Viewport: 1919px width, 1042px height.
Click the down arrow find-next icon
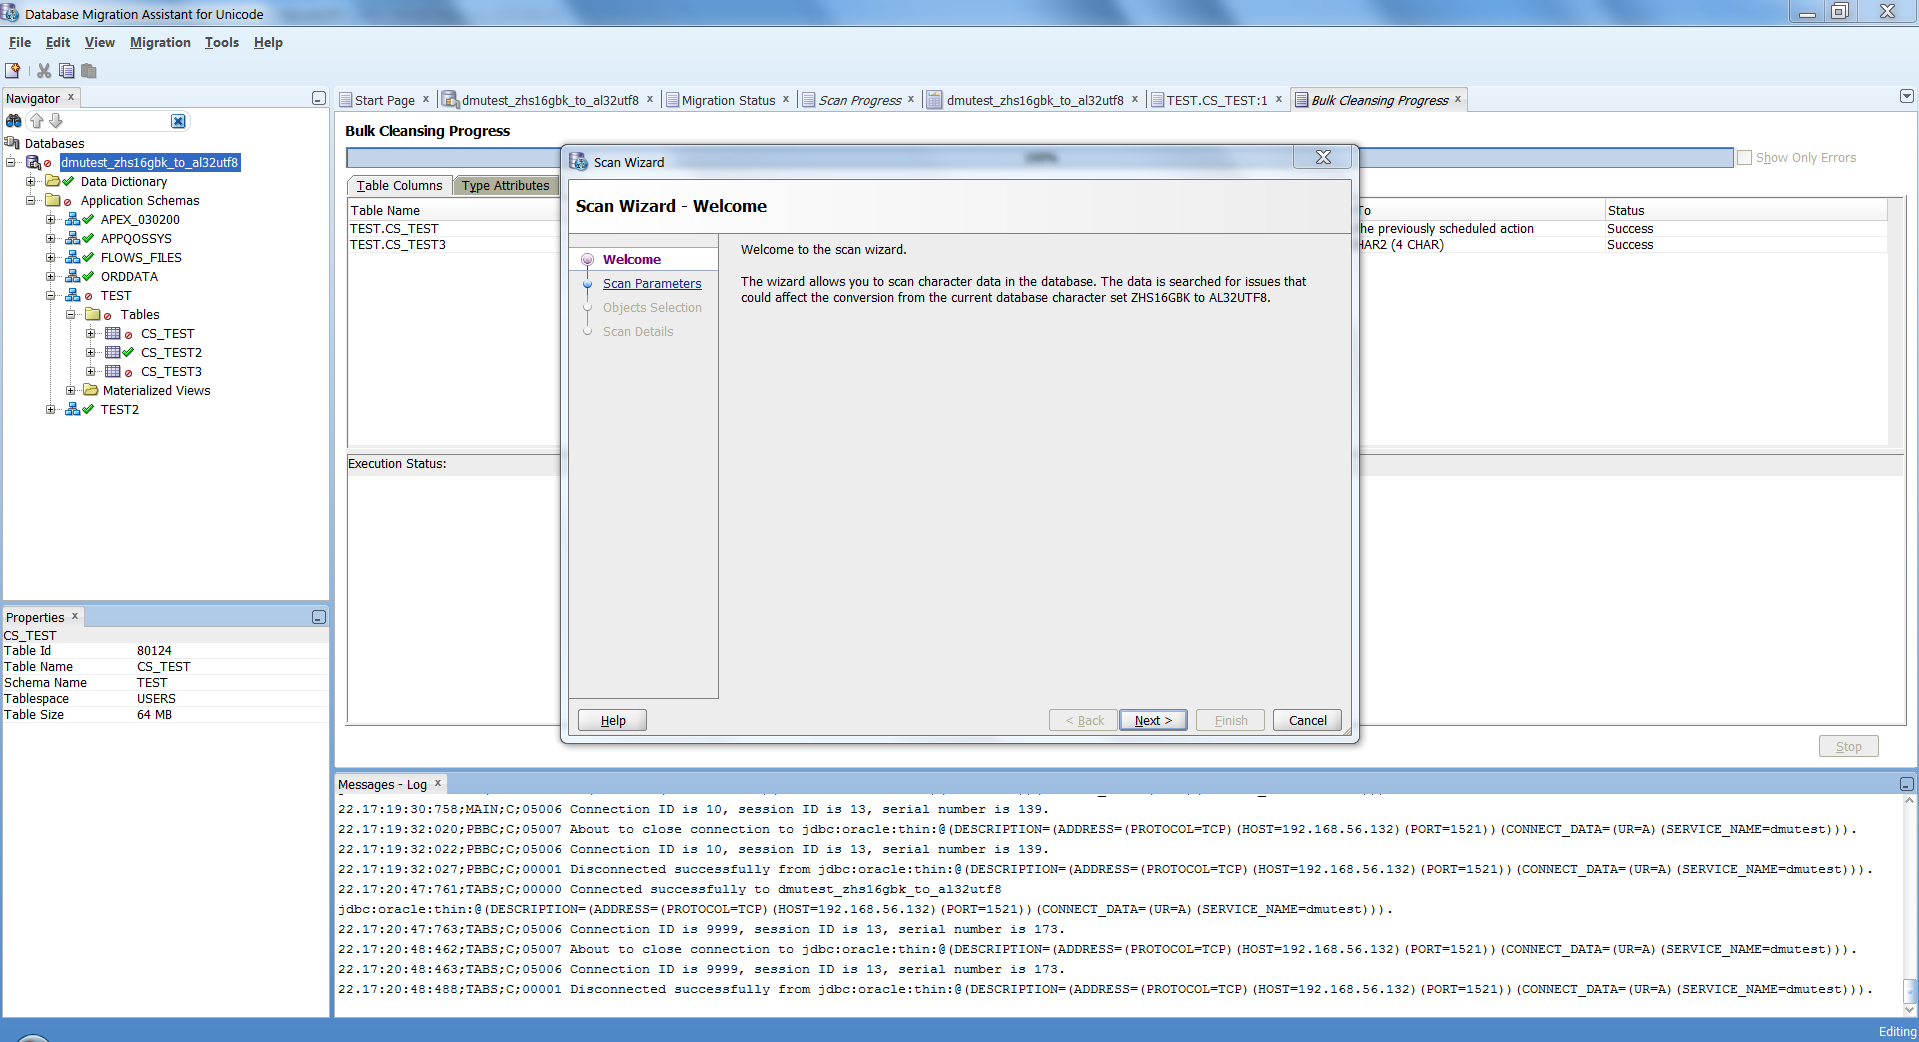56,121
